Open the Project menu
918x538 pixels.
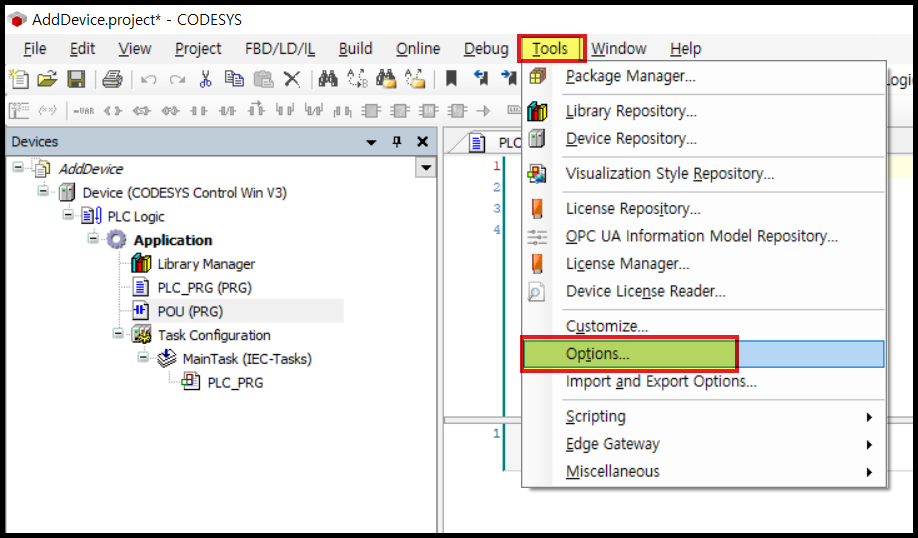(x=198, y=49)
